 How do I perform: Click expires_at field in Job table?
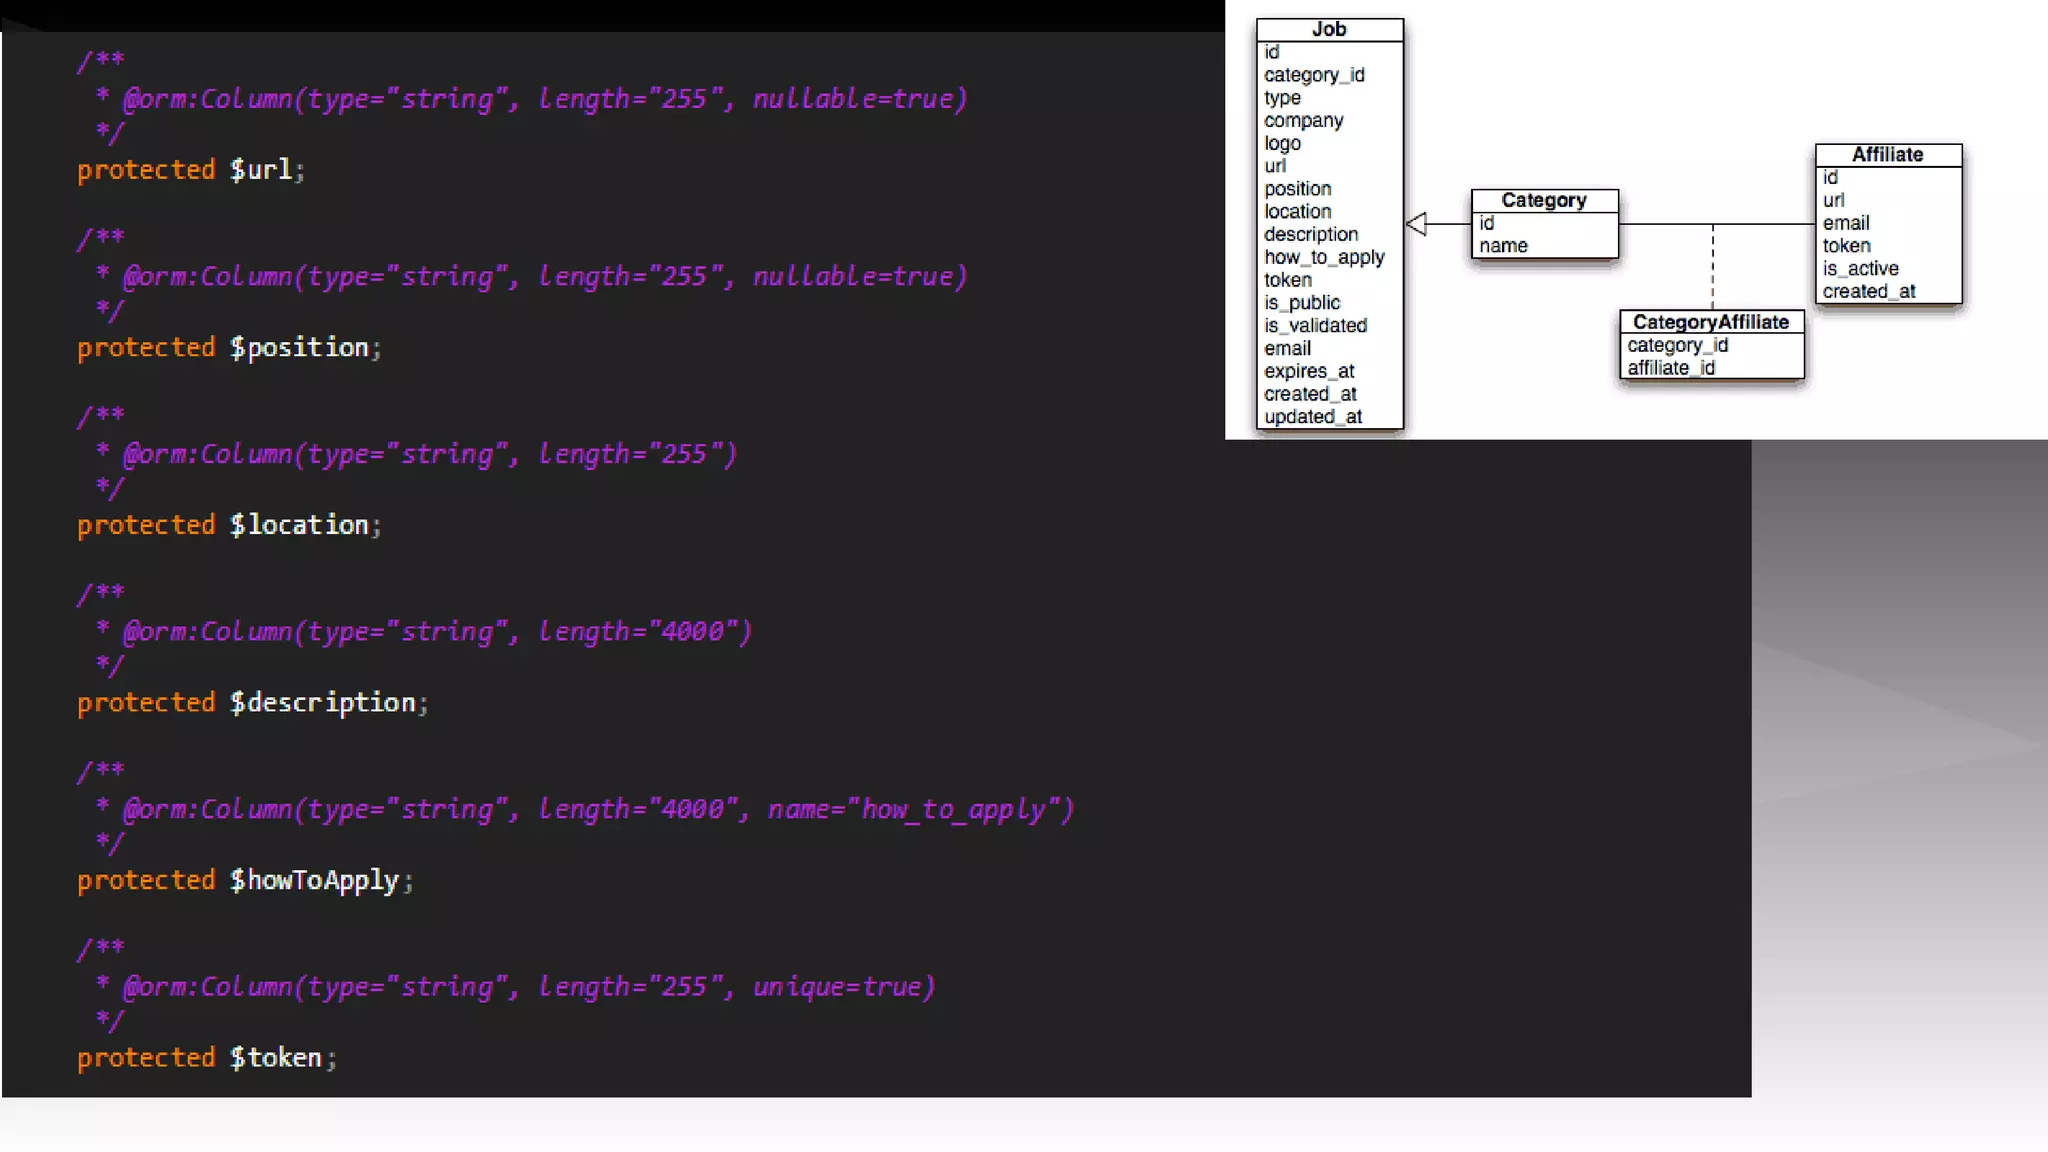[x=1309, y=371]
